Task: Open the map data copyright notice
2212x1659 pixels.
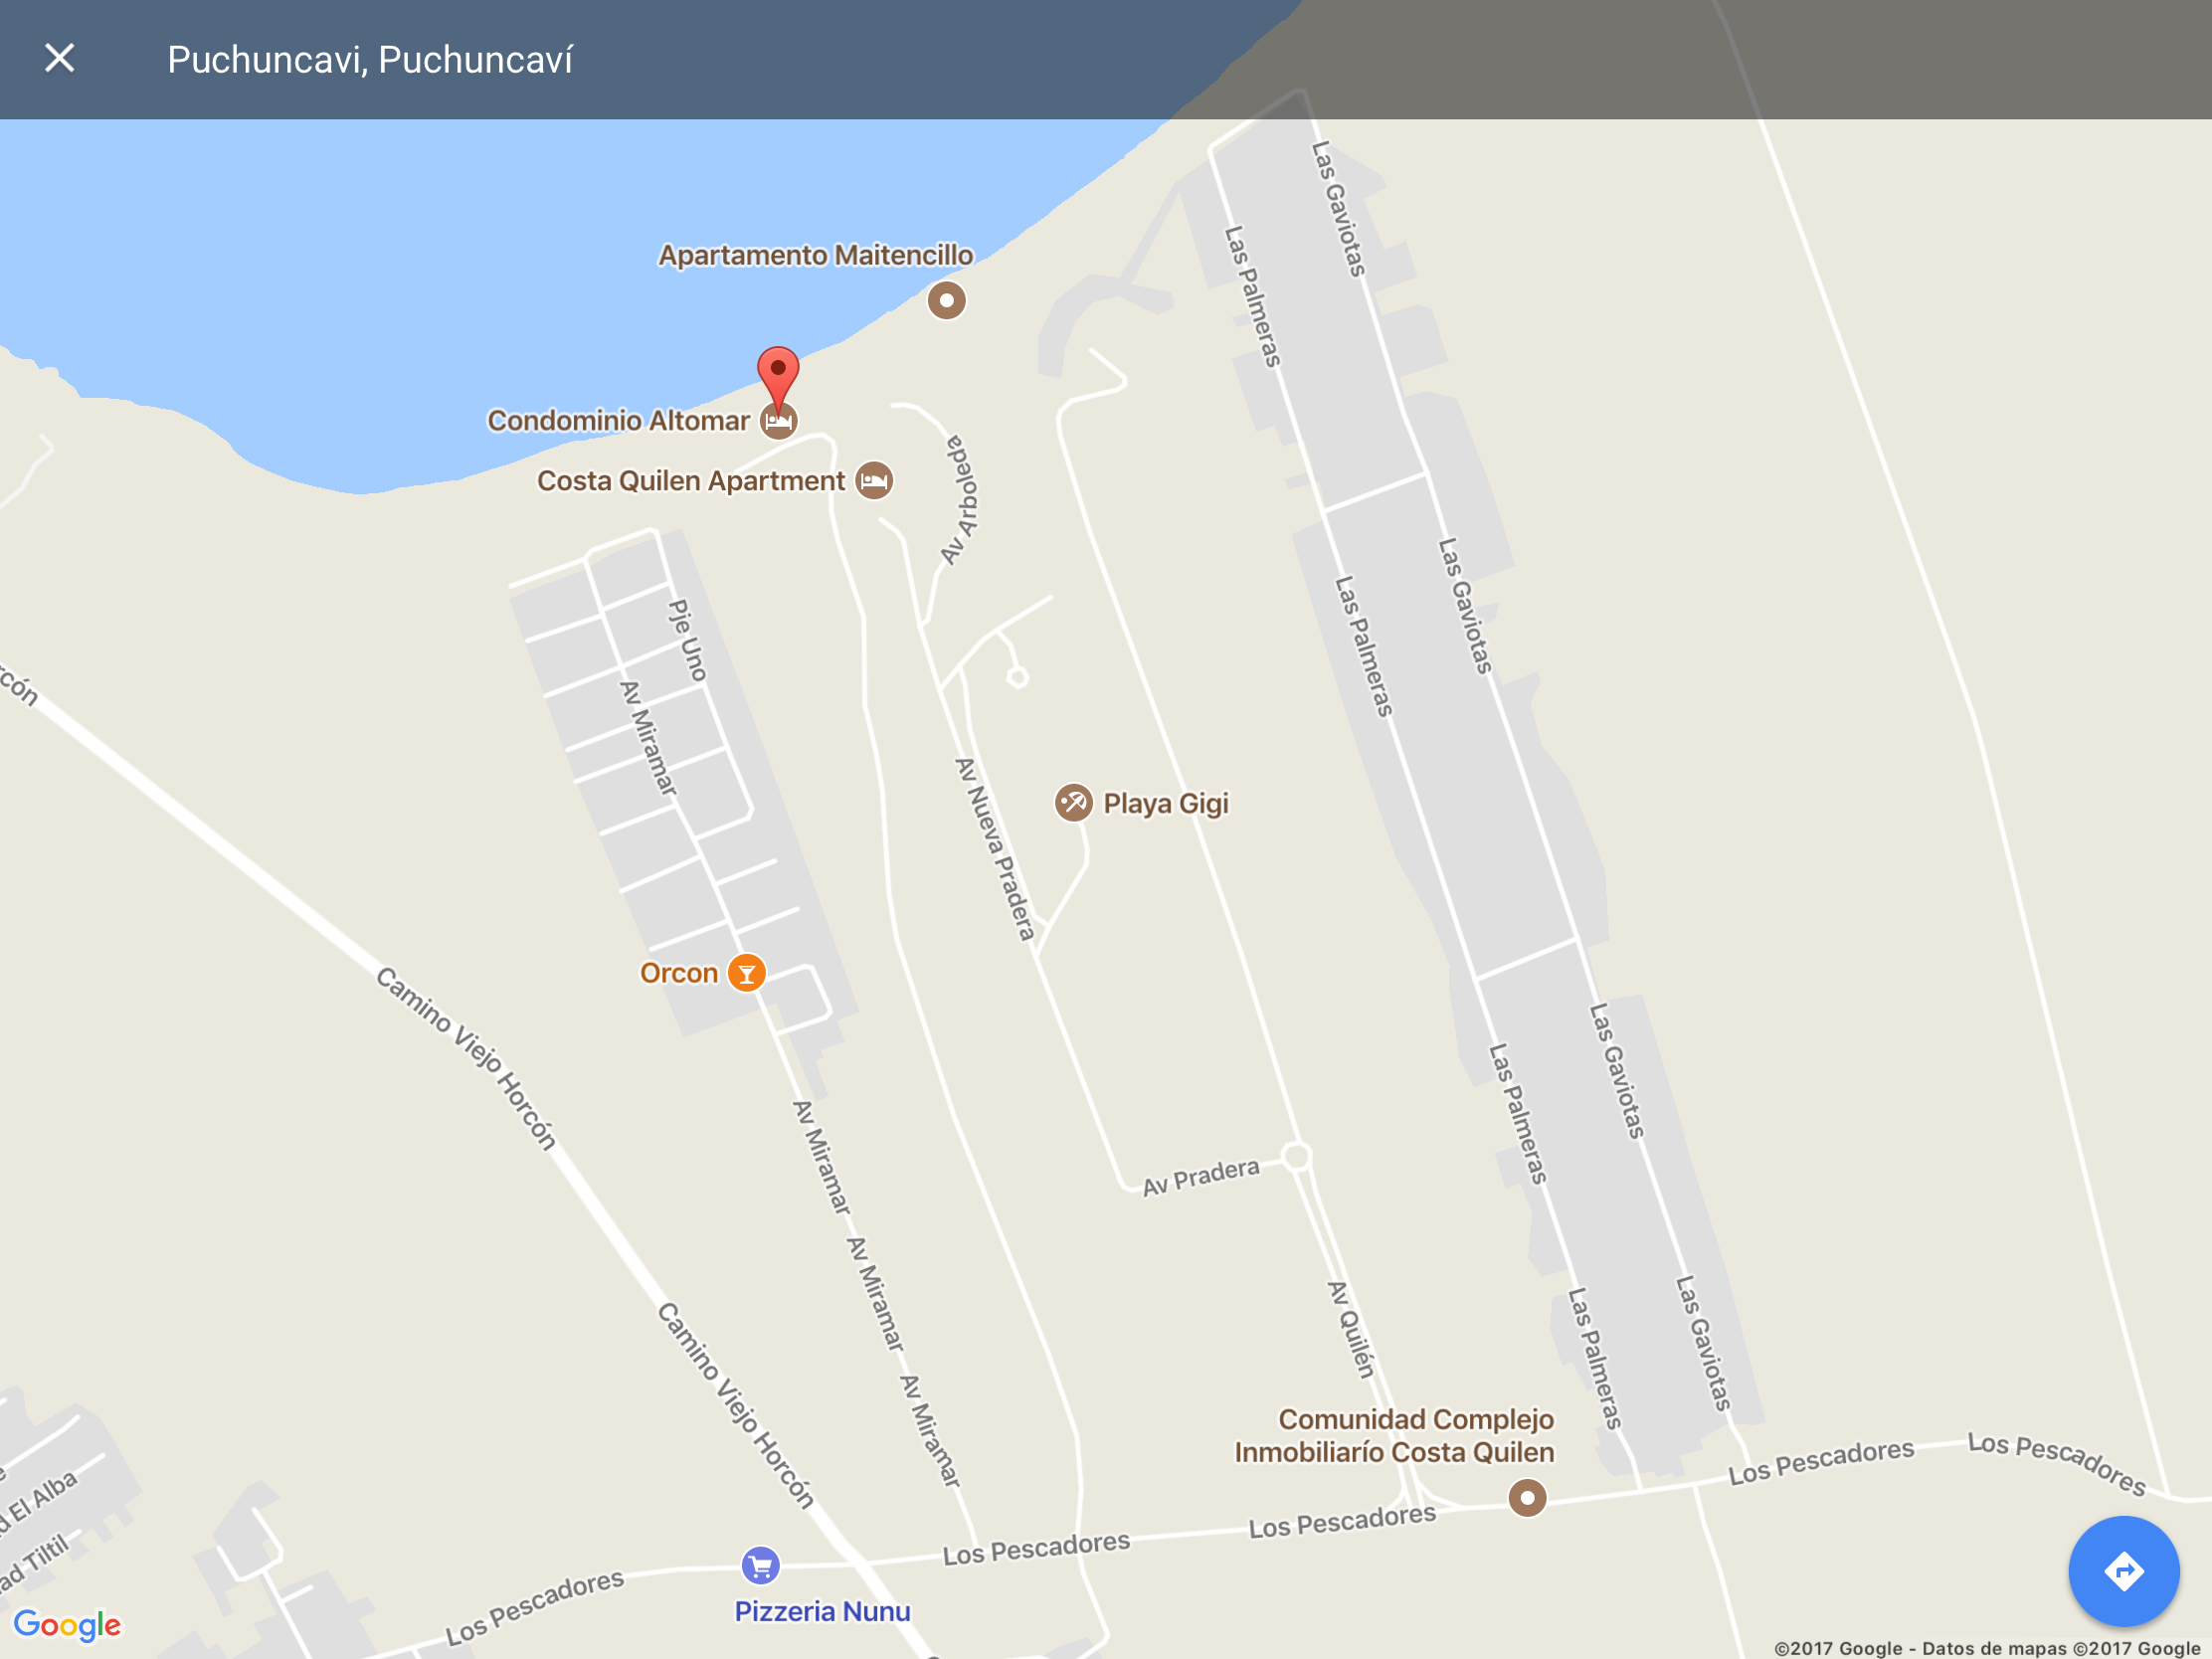Action: [x=1987, y=1647]
